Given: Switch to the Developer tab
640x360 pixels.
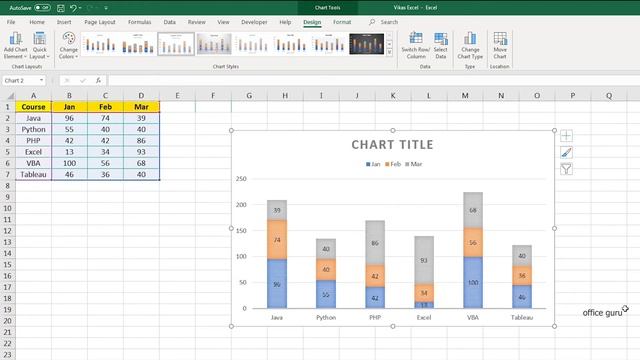Looking at the screenshot, I should pyautogui.click(x=254, y=22).
